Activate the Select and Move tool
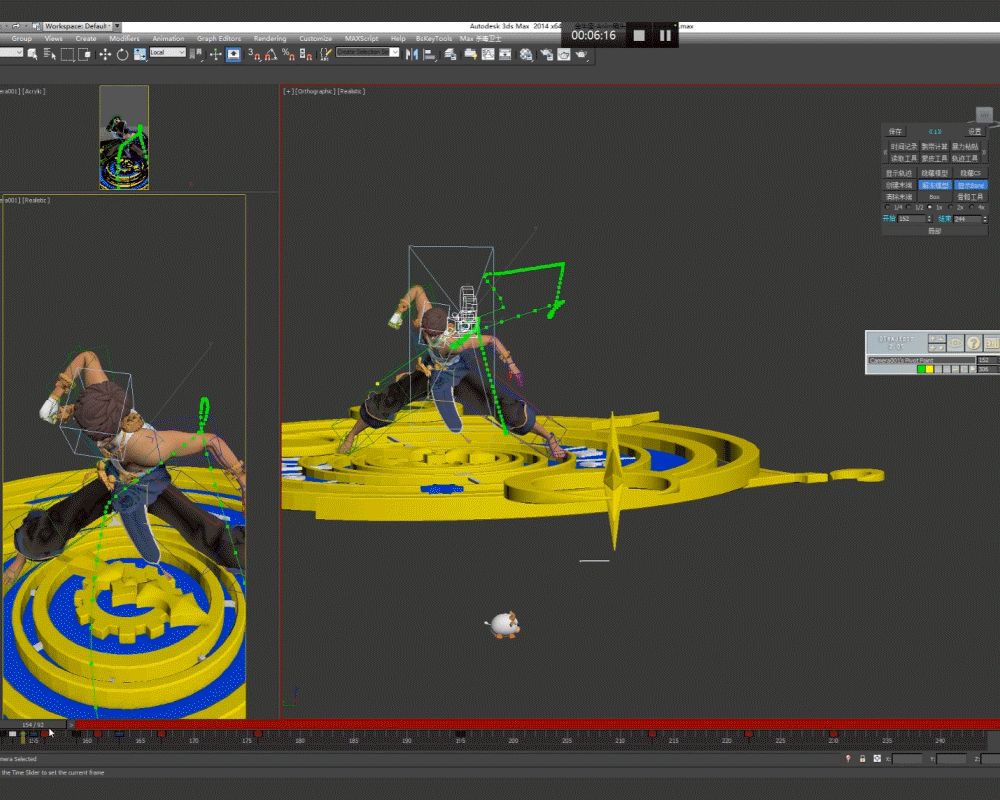Viewport: 1000px width, 800px height. [x=105, y=55]
